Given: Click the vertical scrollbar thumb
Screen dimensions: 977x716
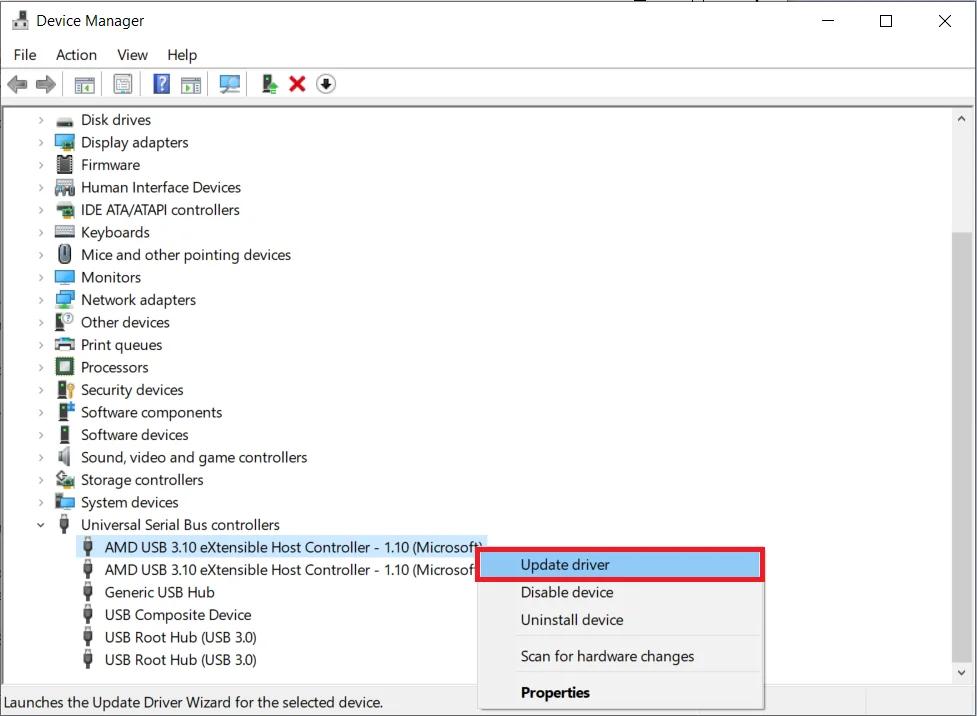Looking at the screenshot, I should (x=961, y=447).
